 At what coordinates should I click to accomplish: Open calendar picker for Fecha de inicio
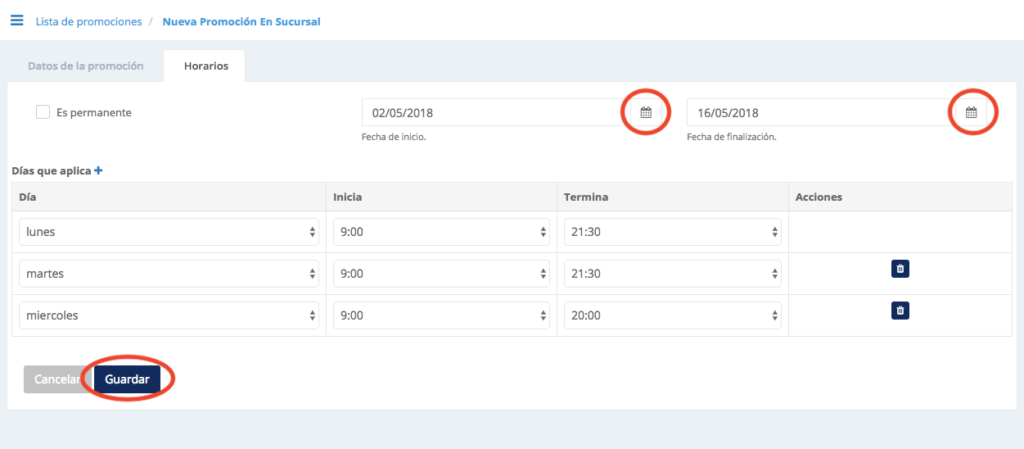pyautogui.click(x=645, y=113)
